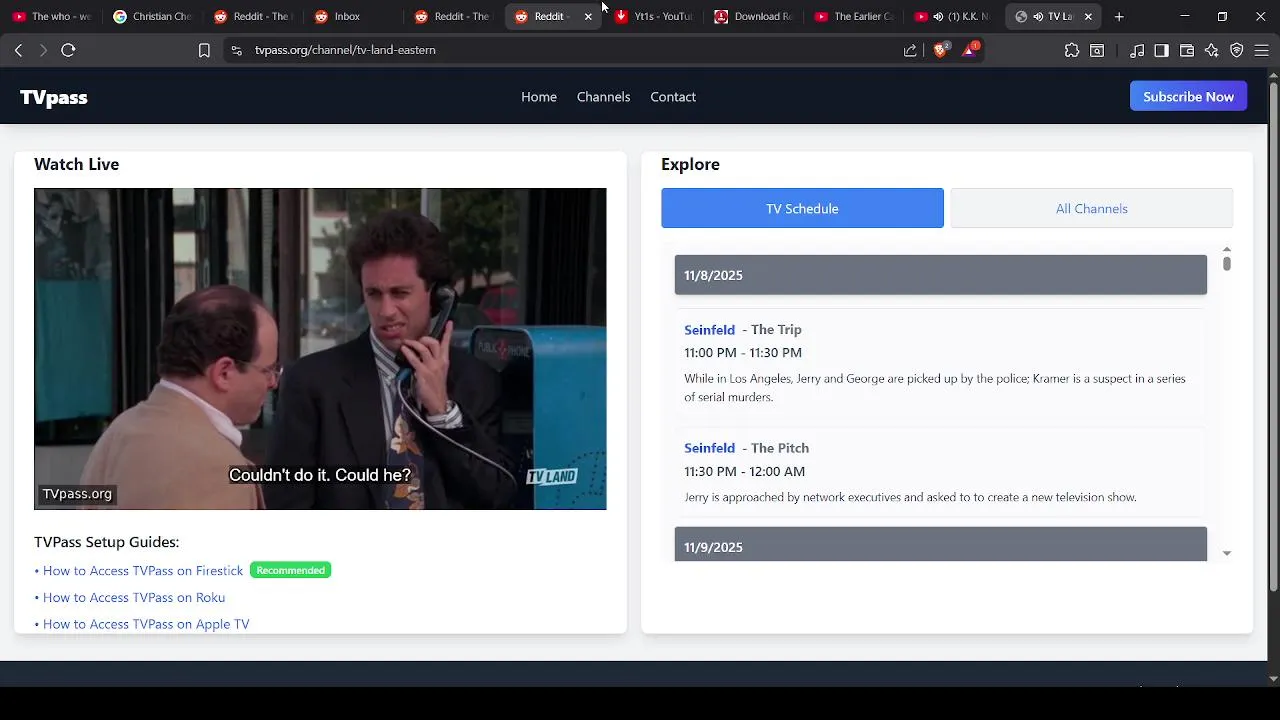
Task: Go back to the previous page
Action: coord(18,50)
